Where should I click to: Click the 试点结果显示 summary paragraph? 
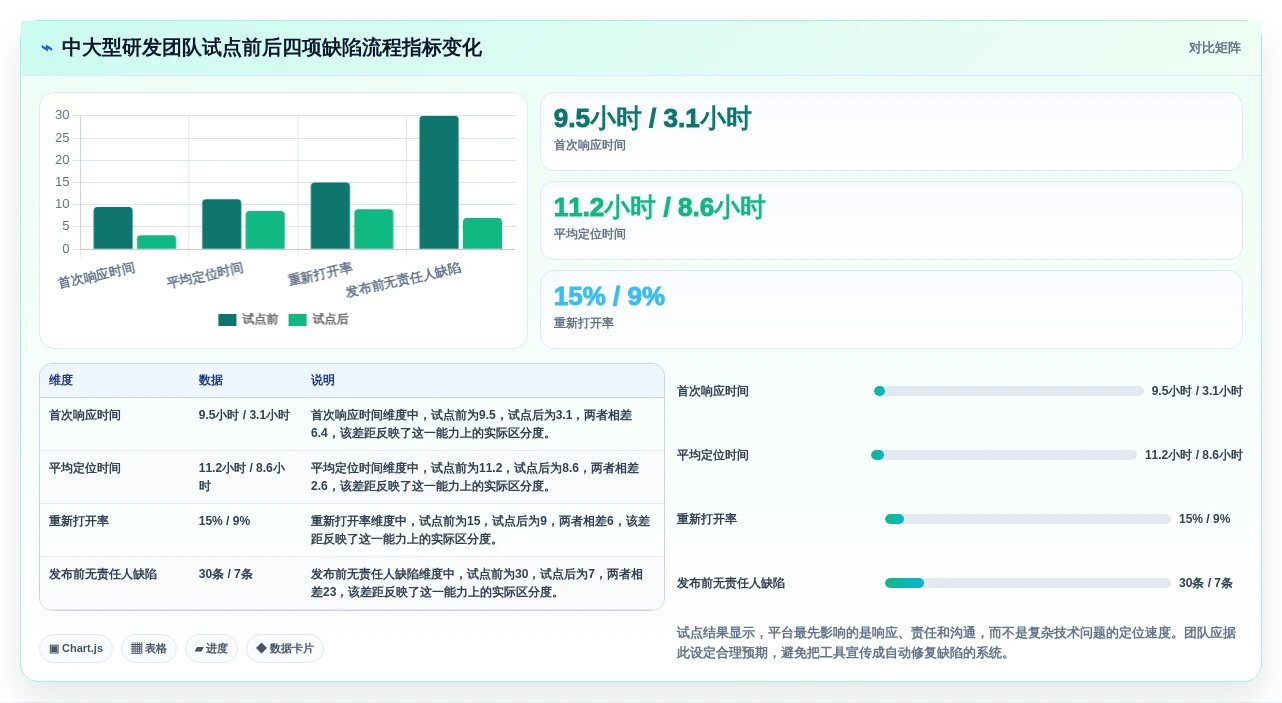[x=957, y=643]
